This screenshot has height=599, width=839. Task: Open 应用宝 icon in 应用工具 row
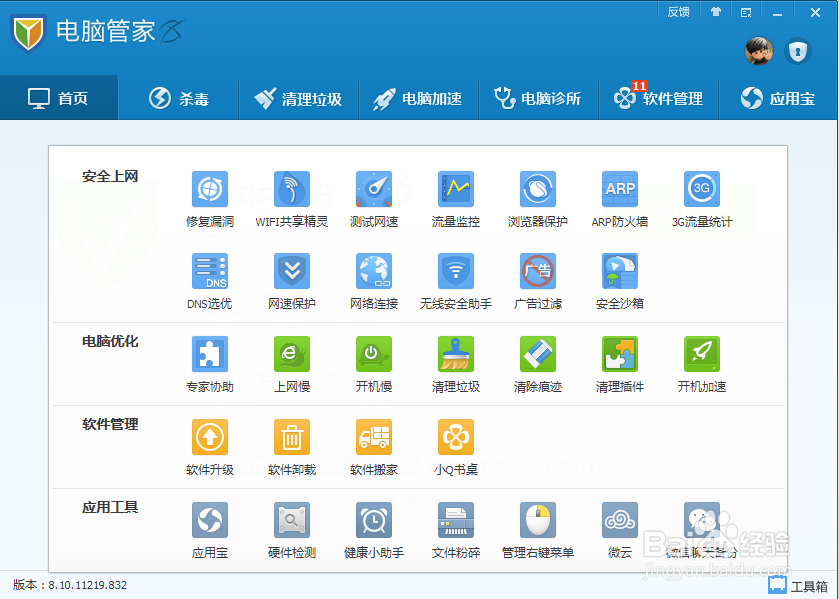[210, 520]
